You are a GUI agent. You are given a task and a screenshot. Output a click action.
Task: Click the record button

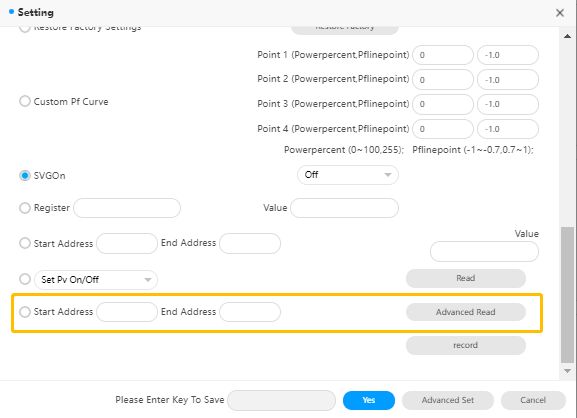(x=466, y=345)
